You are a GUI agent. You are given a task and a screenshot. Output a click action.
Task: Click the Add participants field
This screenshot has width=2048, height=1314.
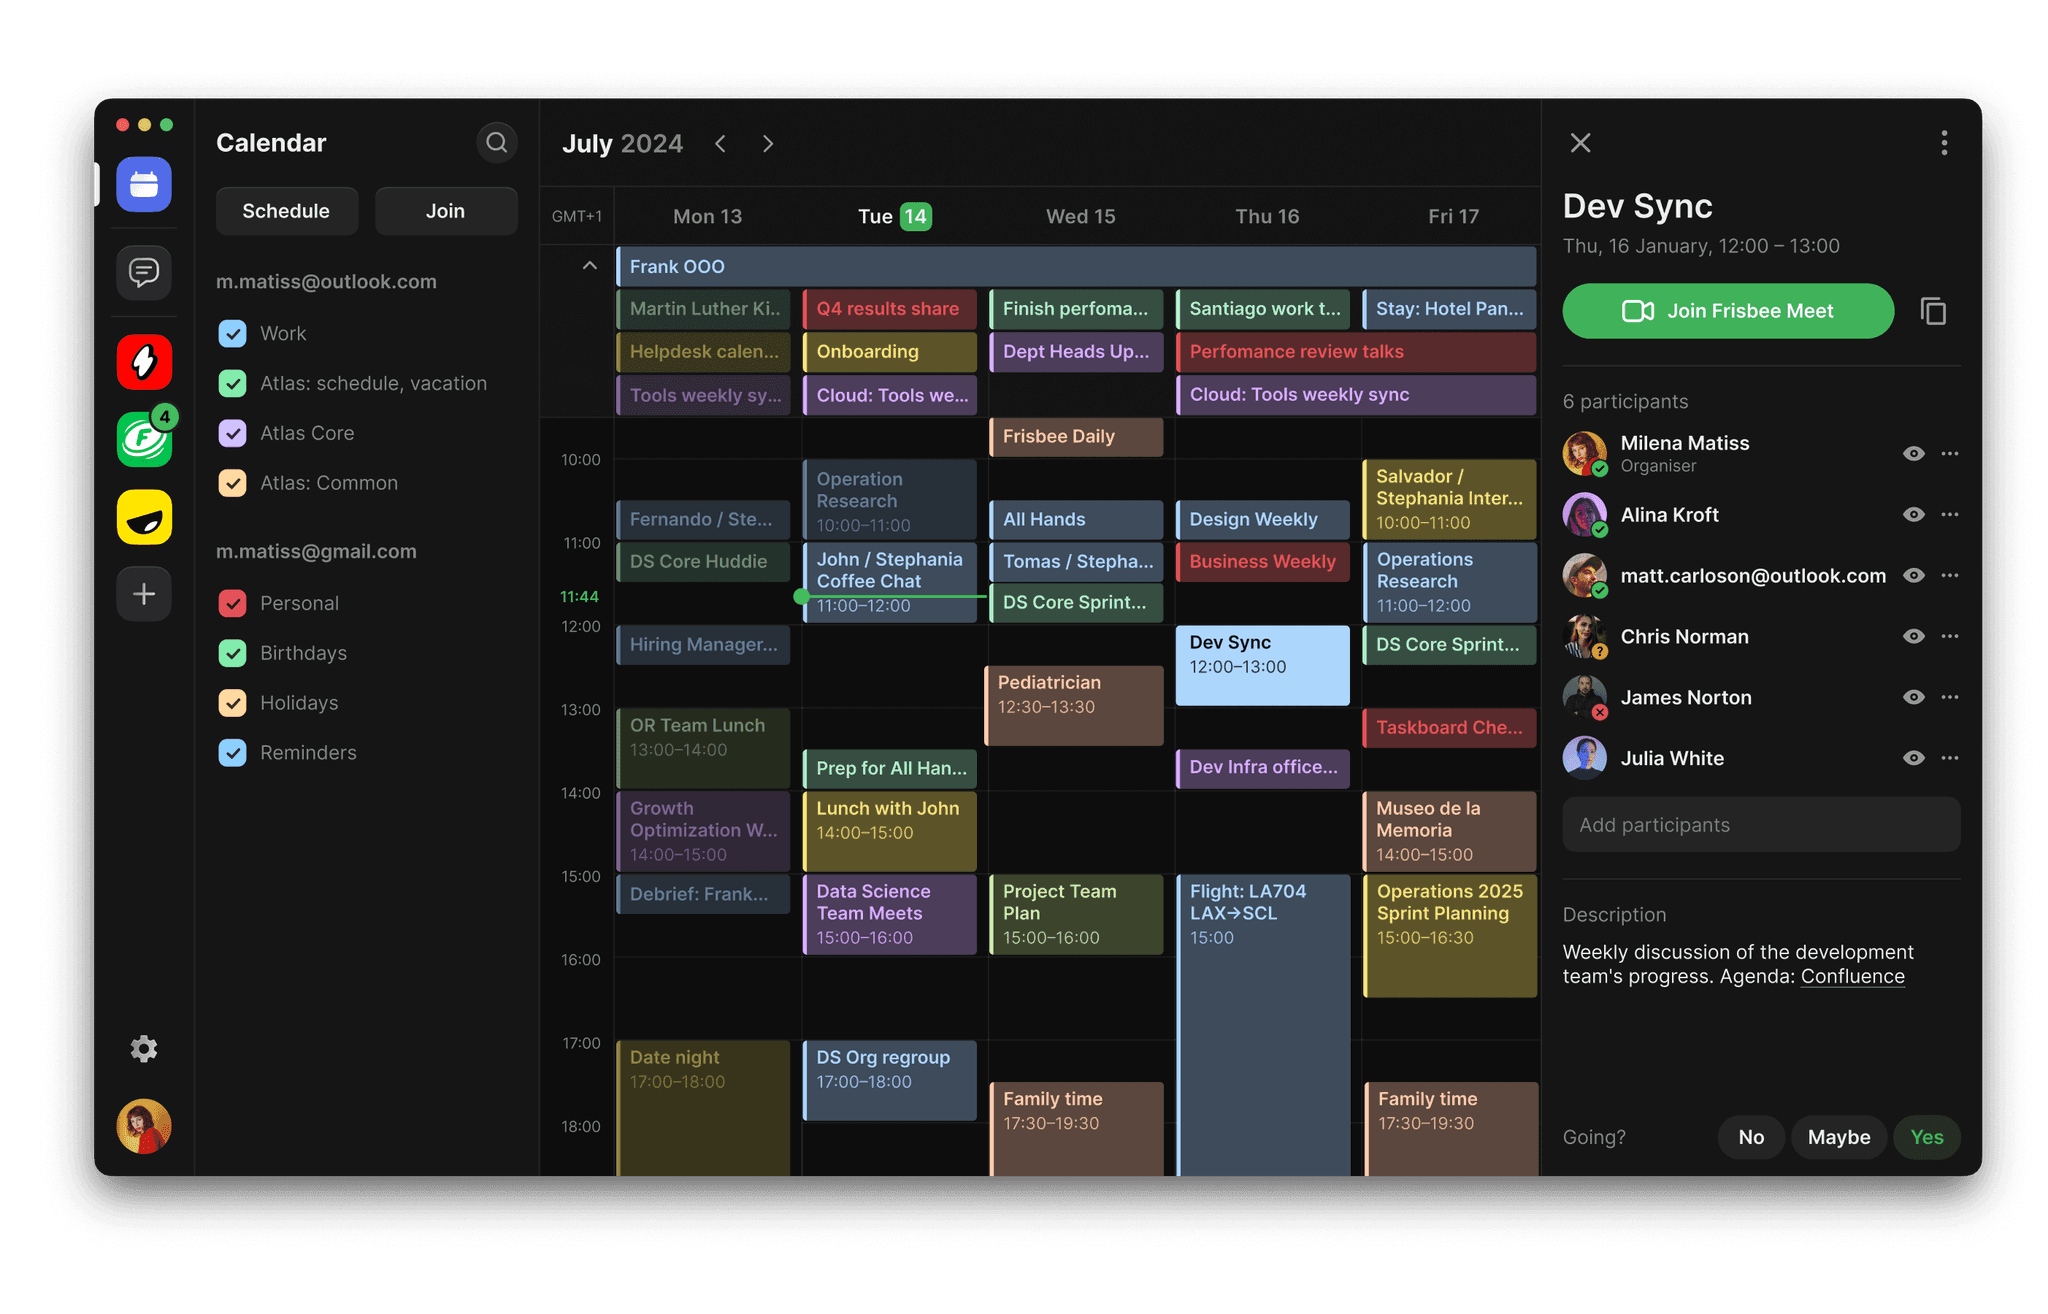(1760, 825)
